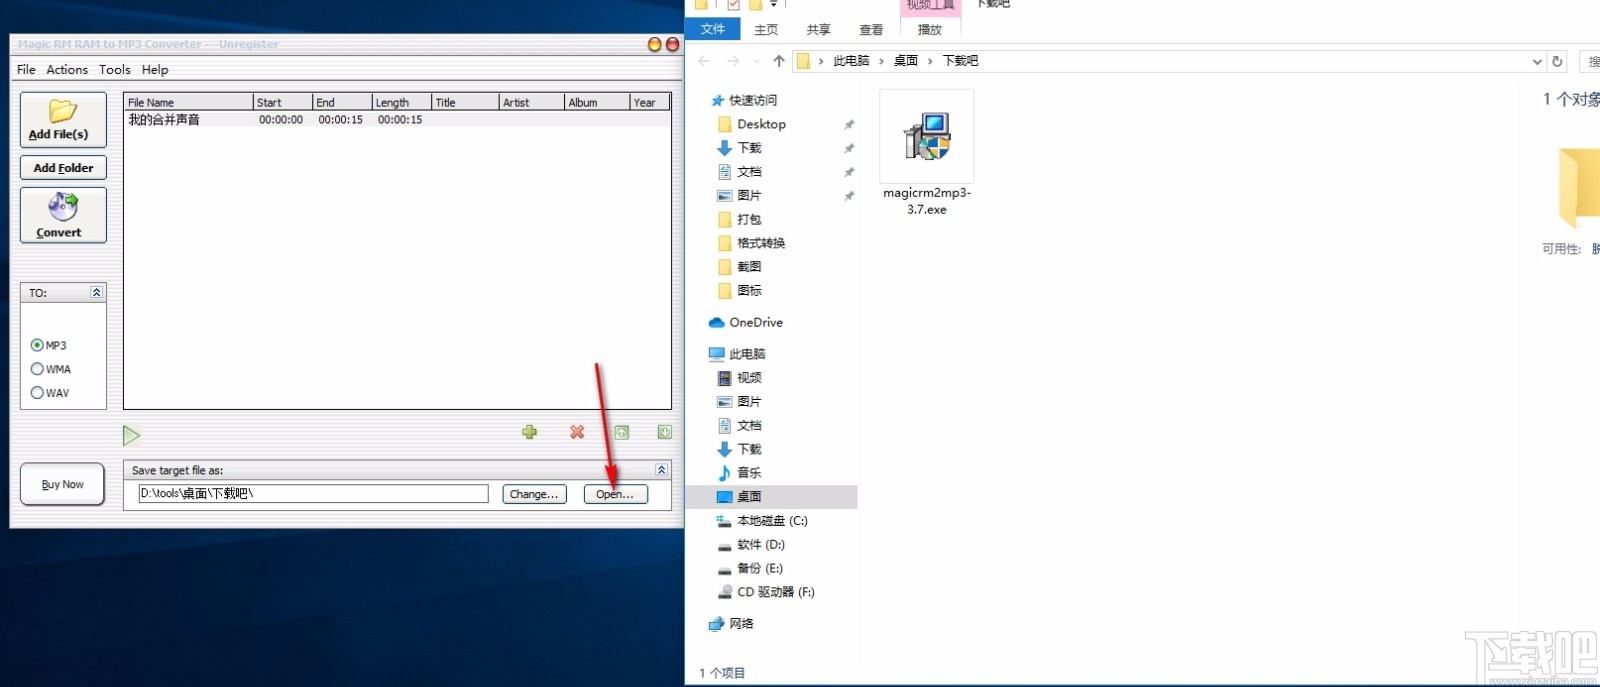
Task: Open the address bar history dropdown
Action: coord(1537,61)
